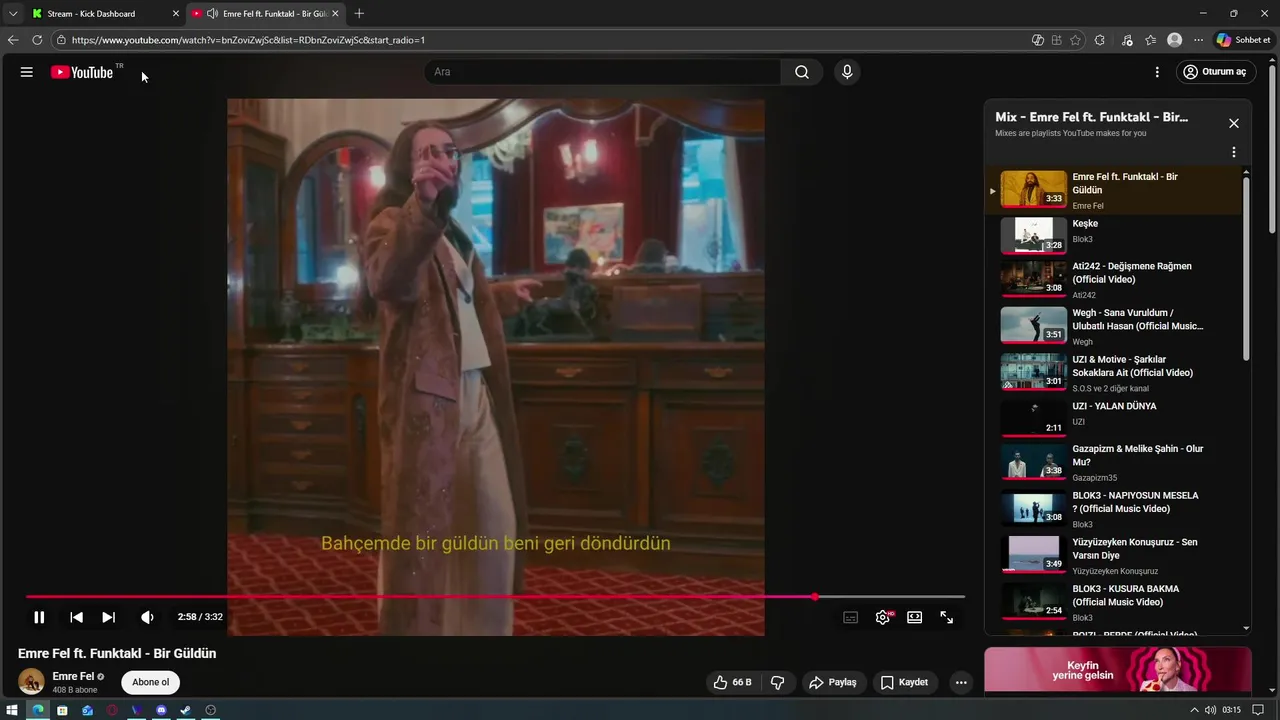Focus the Ara search field

(x=603, y=72)
